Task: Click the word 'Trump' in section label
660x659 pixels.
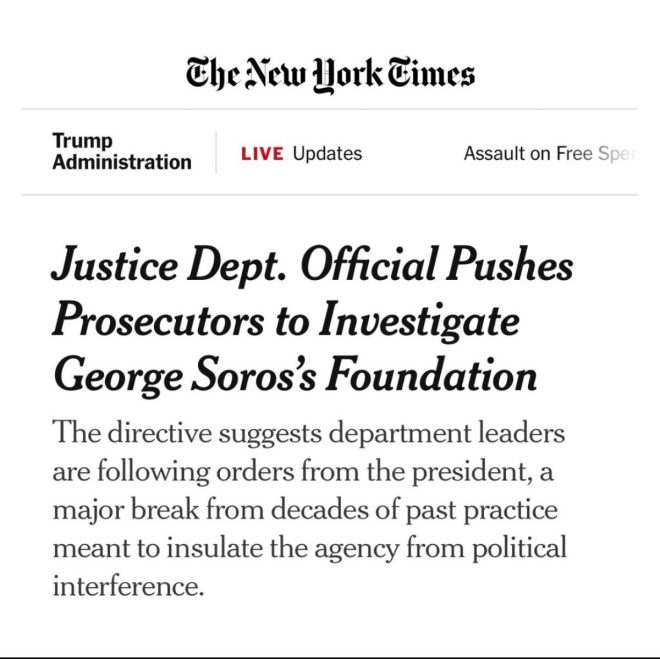Action: (x=82, y=141)
